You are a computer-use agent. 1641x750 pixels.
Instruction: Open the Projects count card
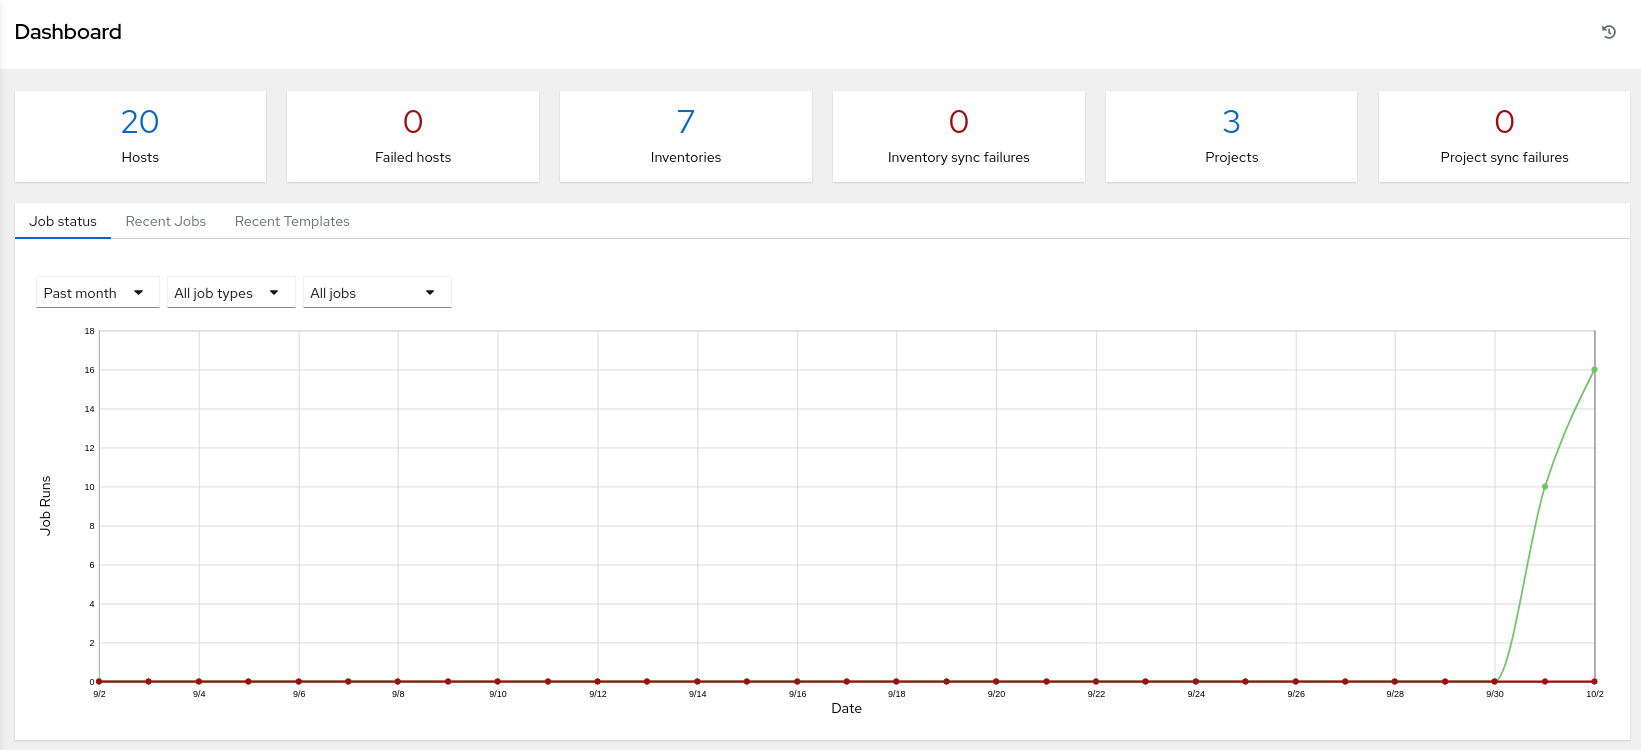(1231, 137)
